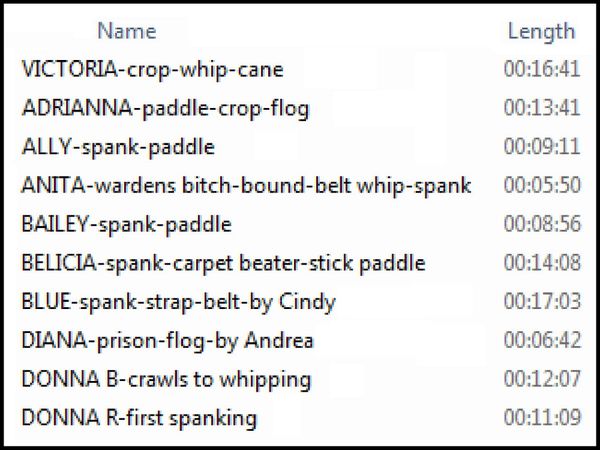Sort files by the Name column header
Image resolution: width=600 pixels, height=450 pixels.
click(x=127, y=31)
